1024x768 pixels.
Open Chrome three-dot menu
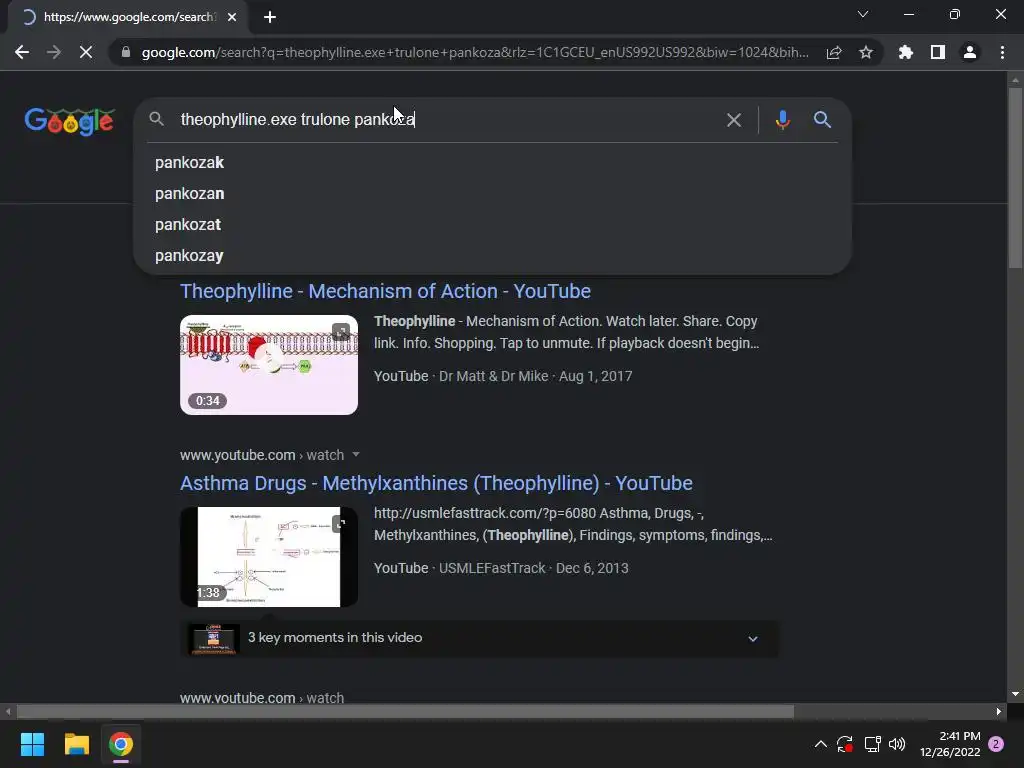tap(1002, 52)
